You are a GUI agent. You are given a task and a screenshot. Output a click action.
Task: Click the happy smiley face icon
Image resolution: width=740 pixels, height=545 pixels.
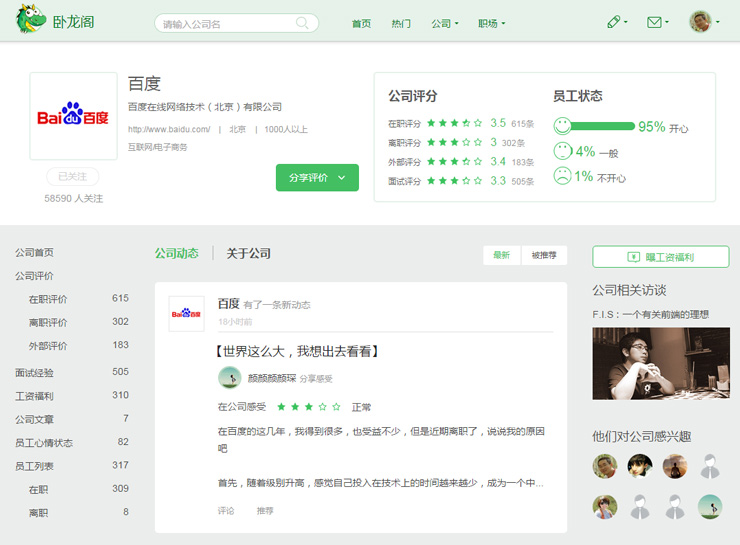coord(562,126)
